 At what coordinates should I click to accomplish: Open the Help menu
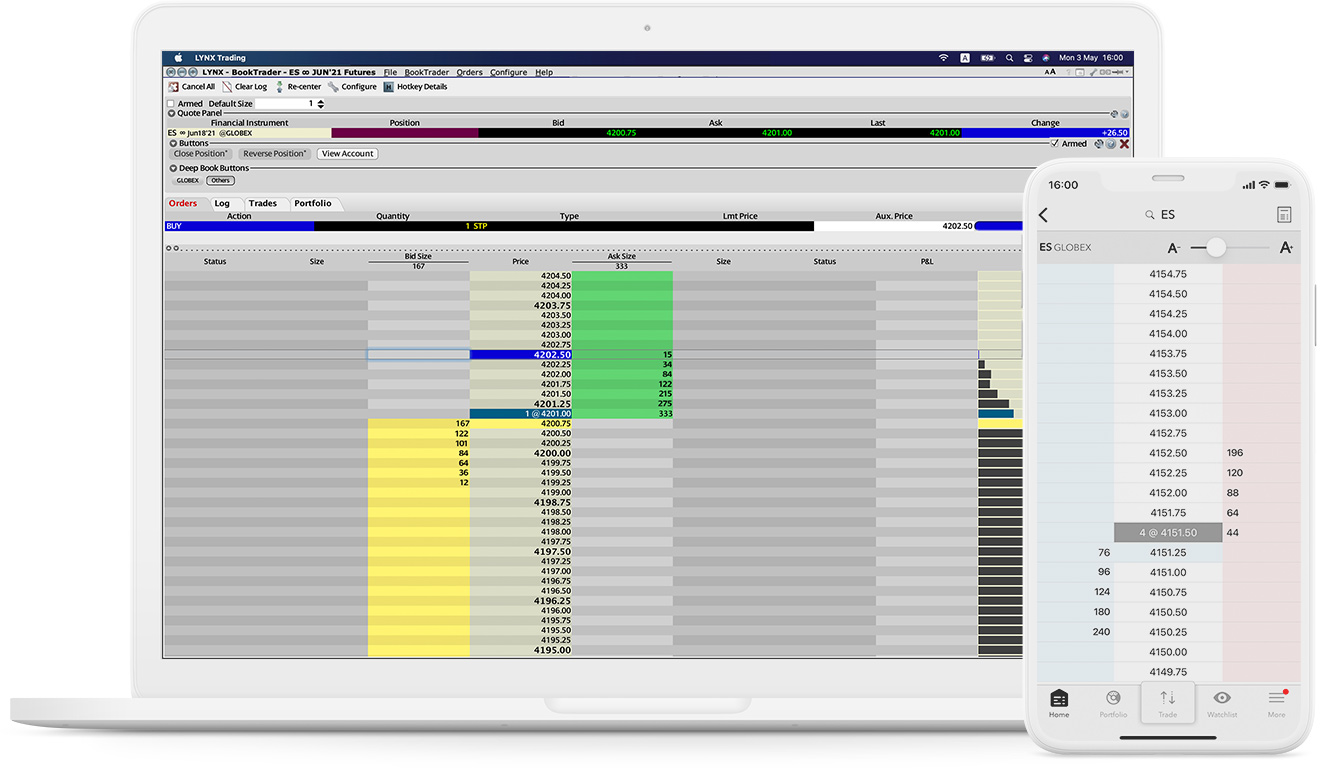544,72
